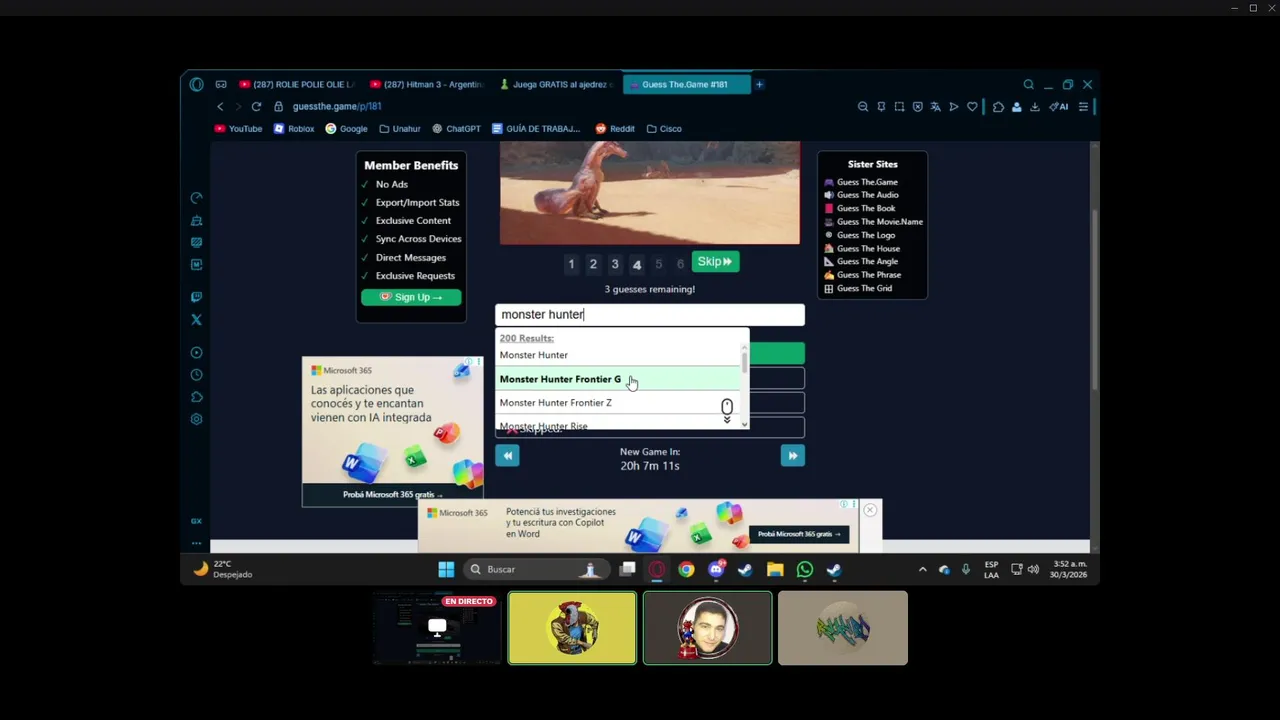Click Probá Microsoft 365 gratis side ad
This screenshot has height=720, width=1280.
[x=392, y=494]
